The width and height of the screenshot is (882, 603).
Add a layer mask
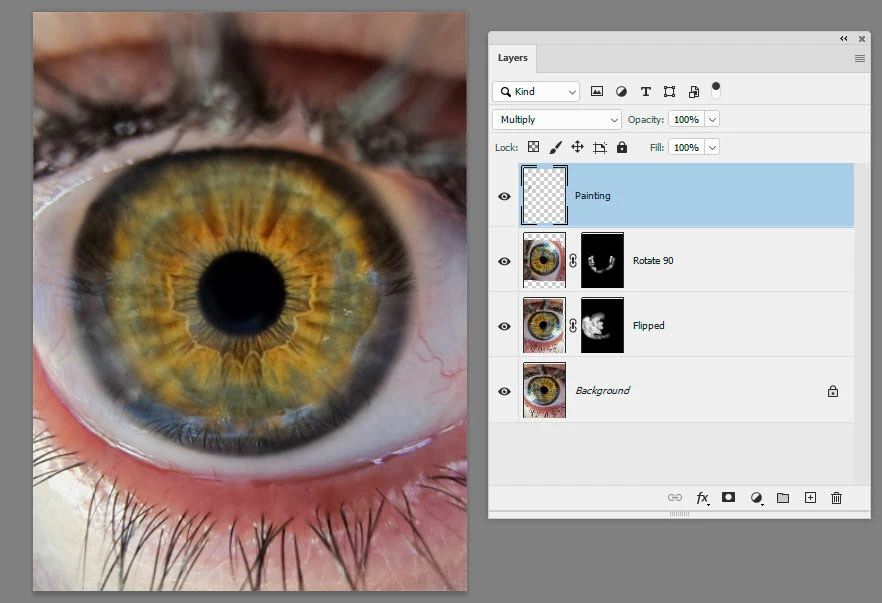(728, 497)
